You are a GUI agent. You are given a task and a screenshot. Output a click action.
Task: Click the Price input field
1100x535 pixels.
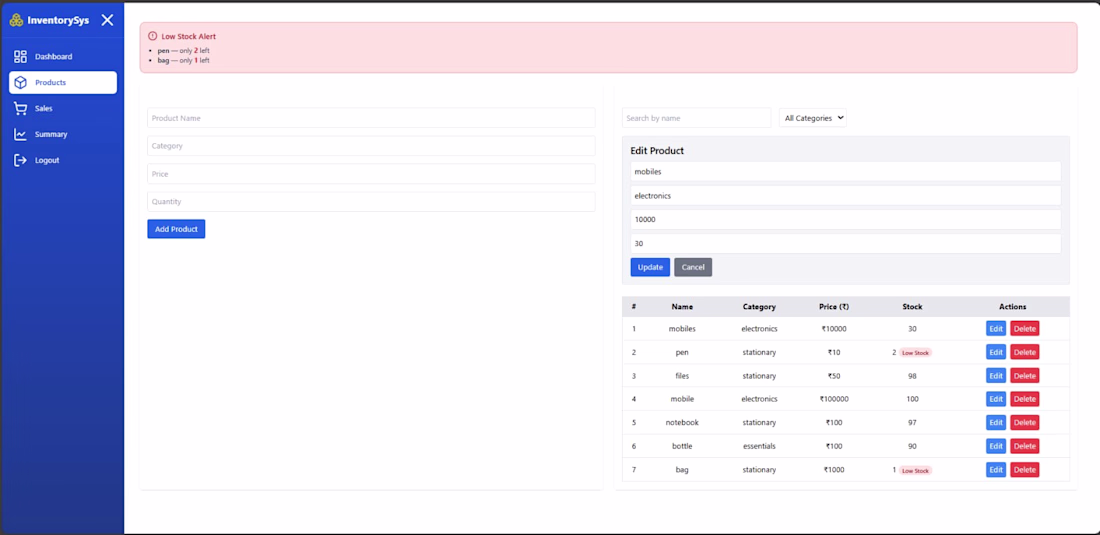371,174
